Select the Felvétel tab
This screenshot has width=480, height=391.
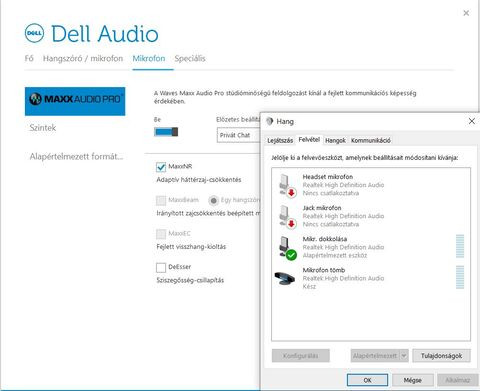(309, 140)
